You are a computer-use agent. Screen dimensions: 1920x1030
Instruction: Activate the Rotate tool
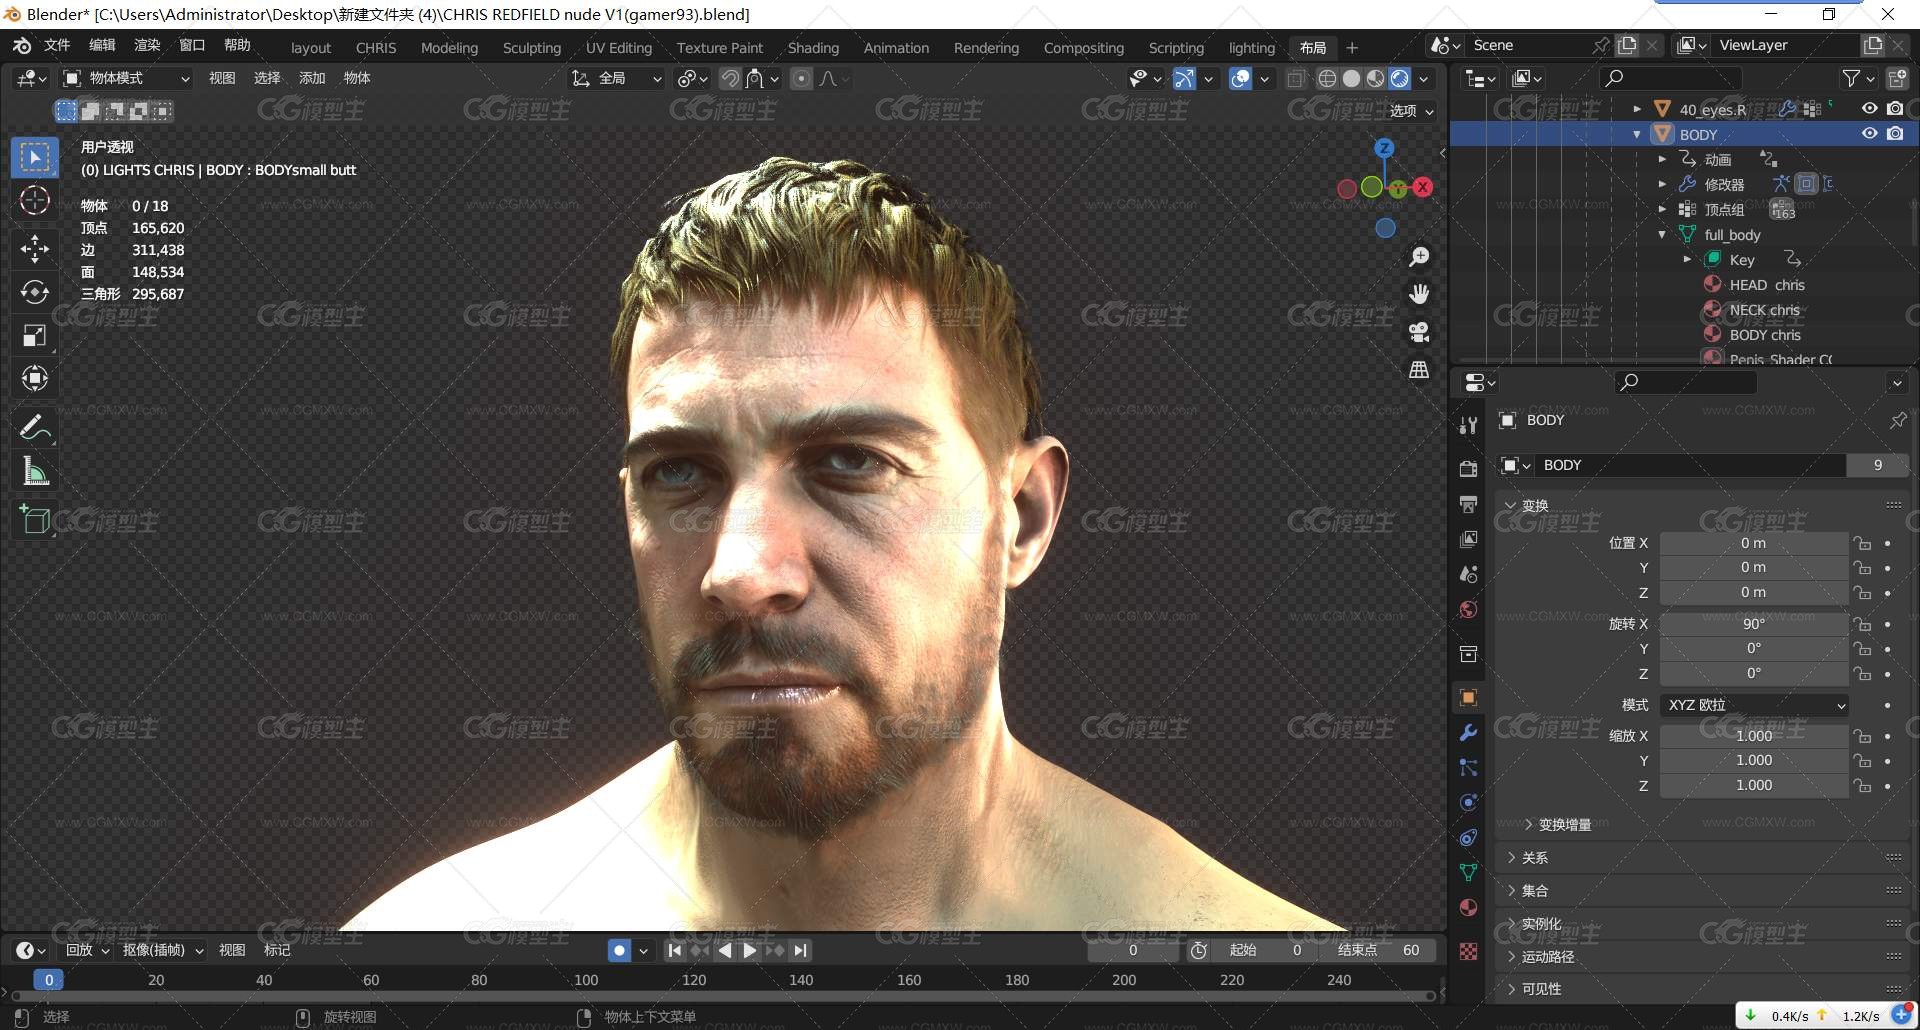(35, 292)
